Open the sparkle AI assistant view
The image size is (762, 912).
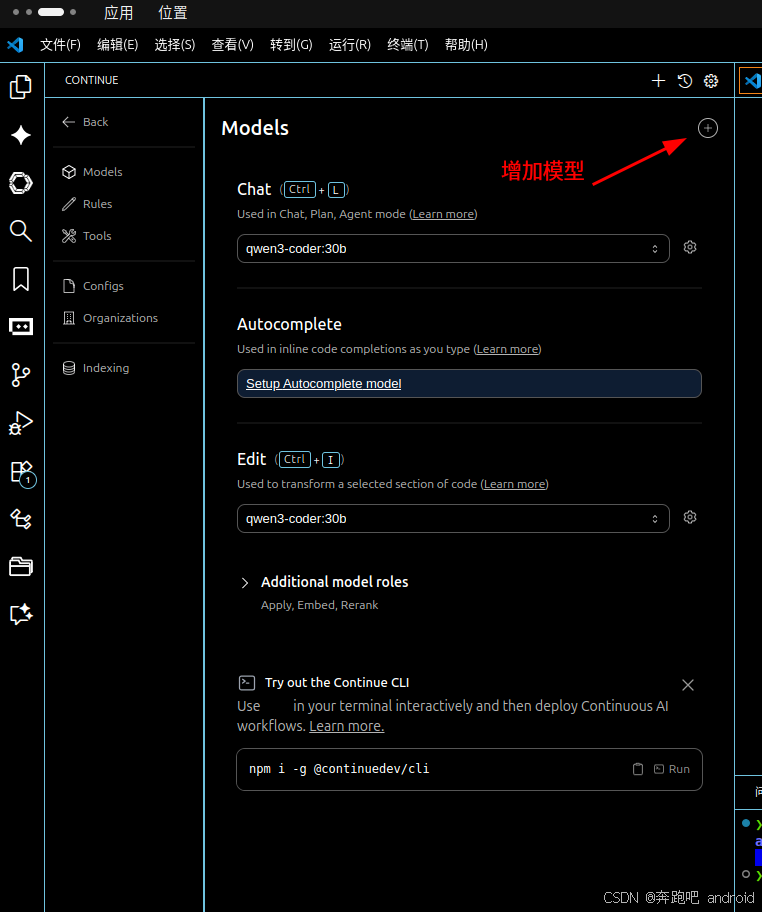(21, 135)
